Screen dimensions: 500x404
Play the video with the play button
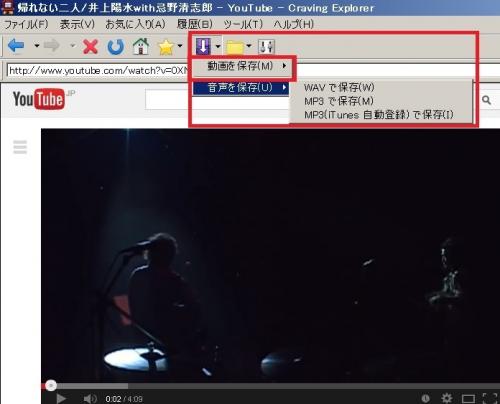tap(61, 398)
